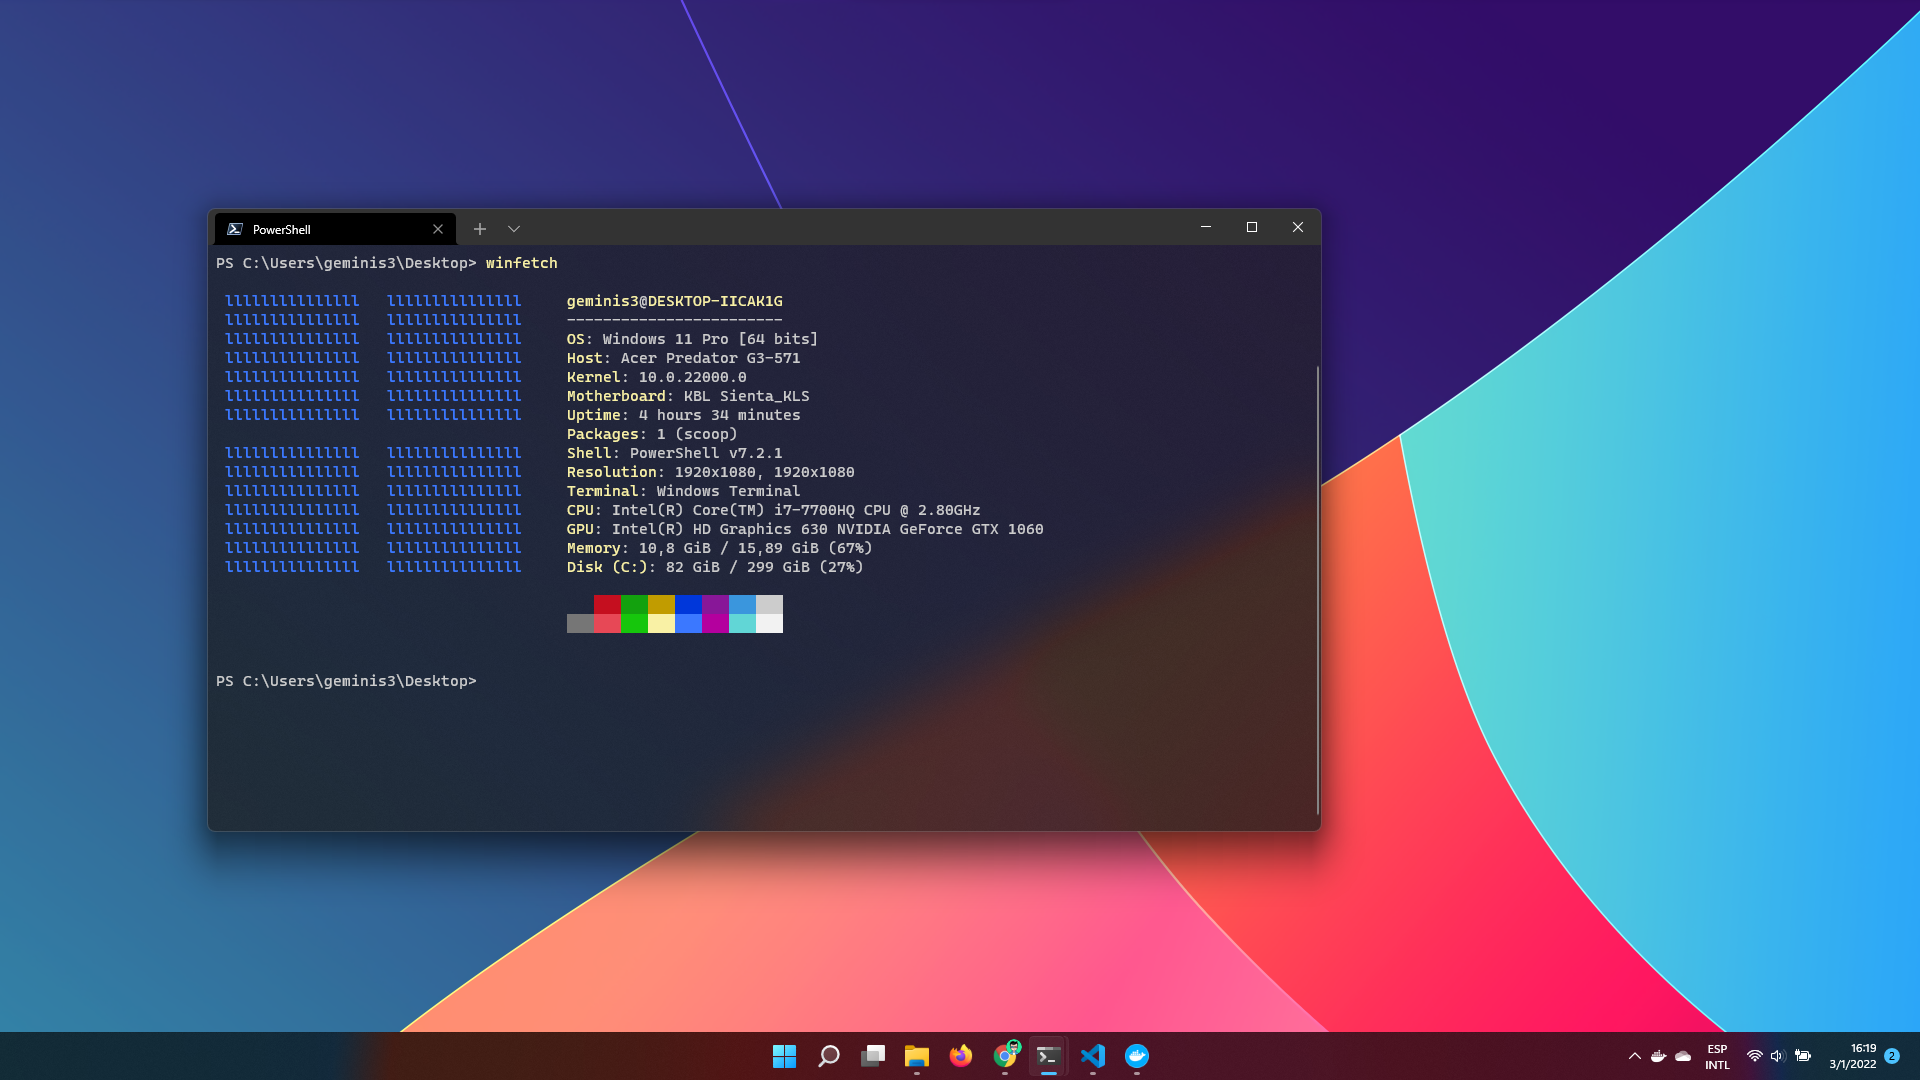The height and width of the screenshot is (1080, 1920).
Task: Open notification center badge showing 2
Action: click(x=1892, y=1056)
